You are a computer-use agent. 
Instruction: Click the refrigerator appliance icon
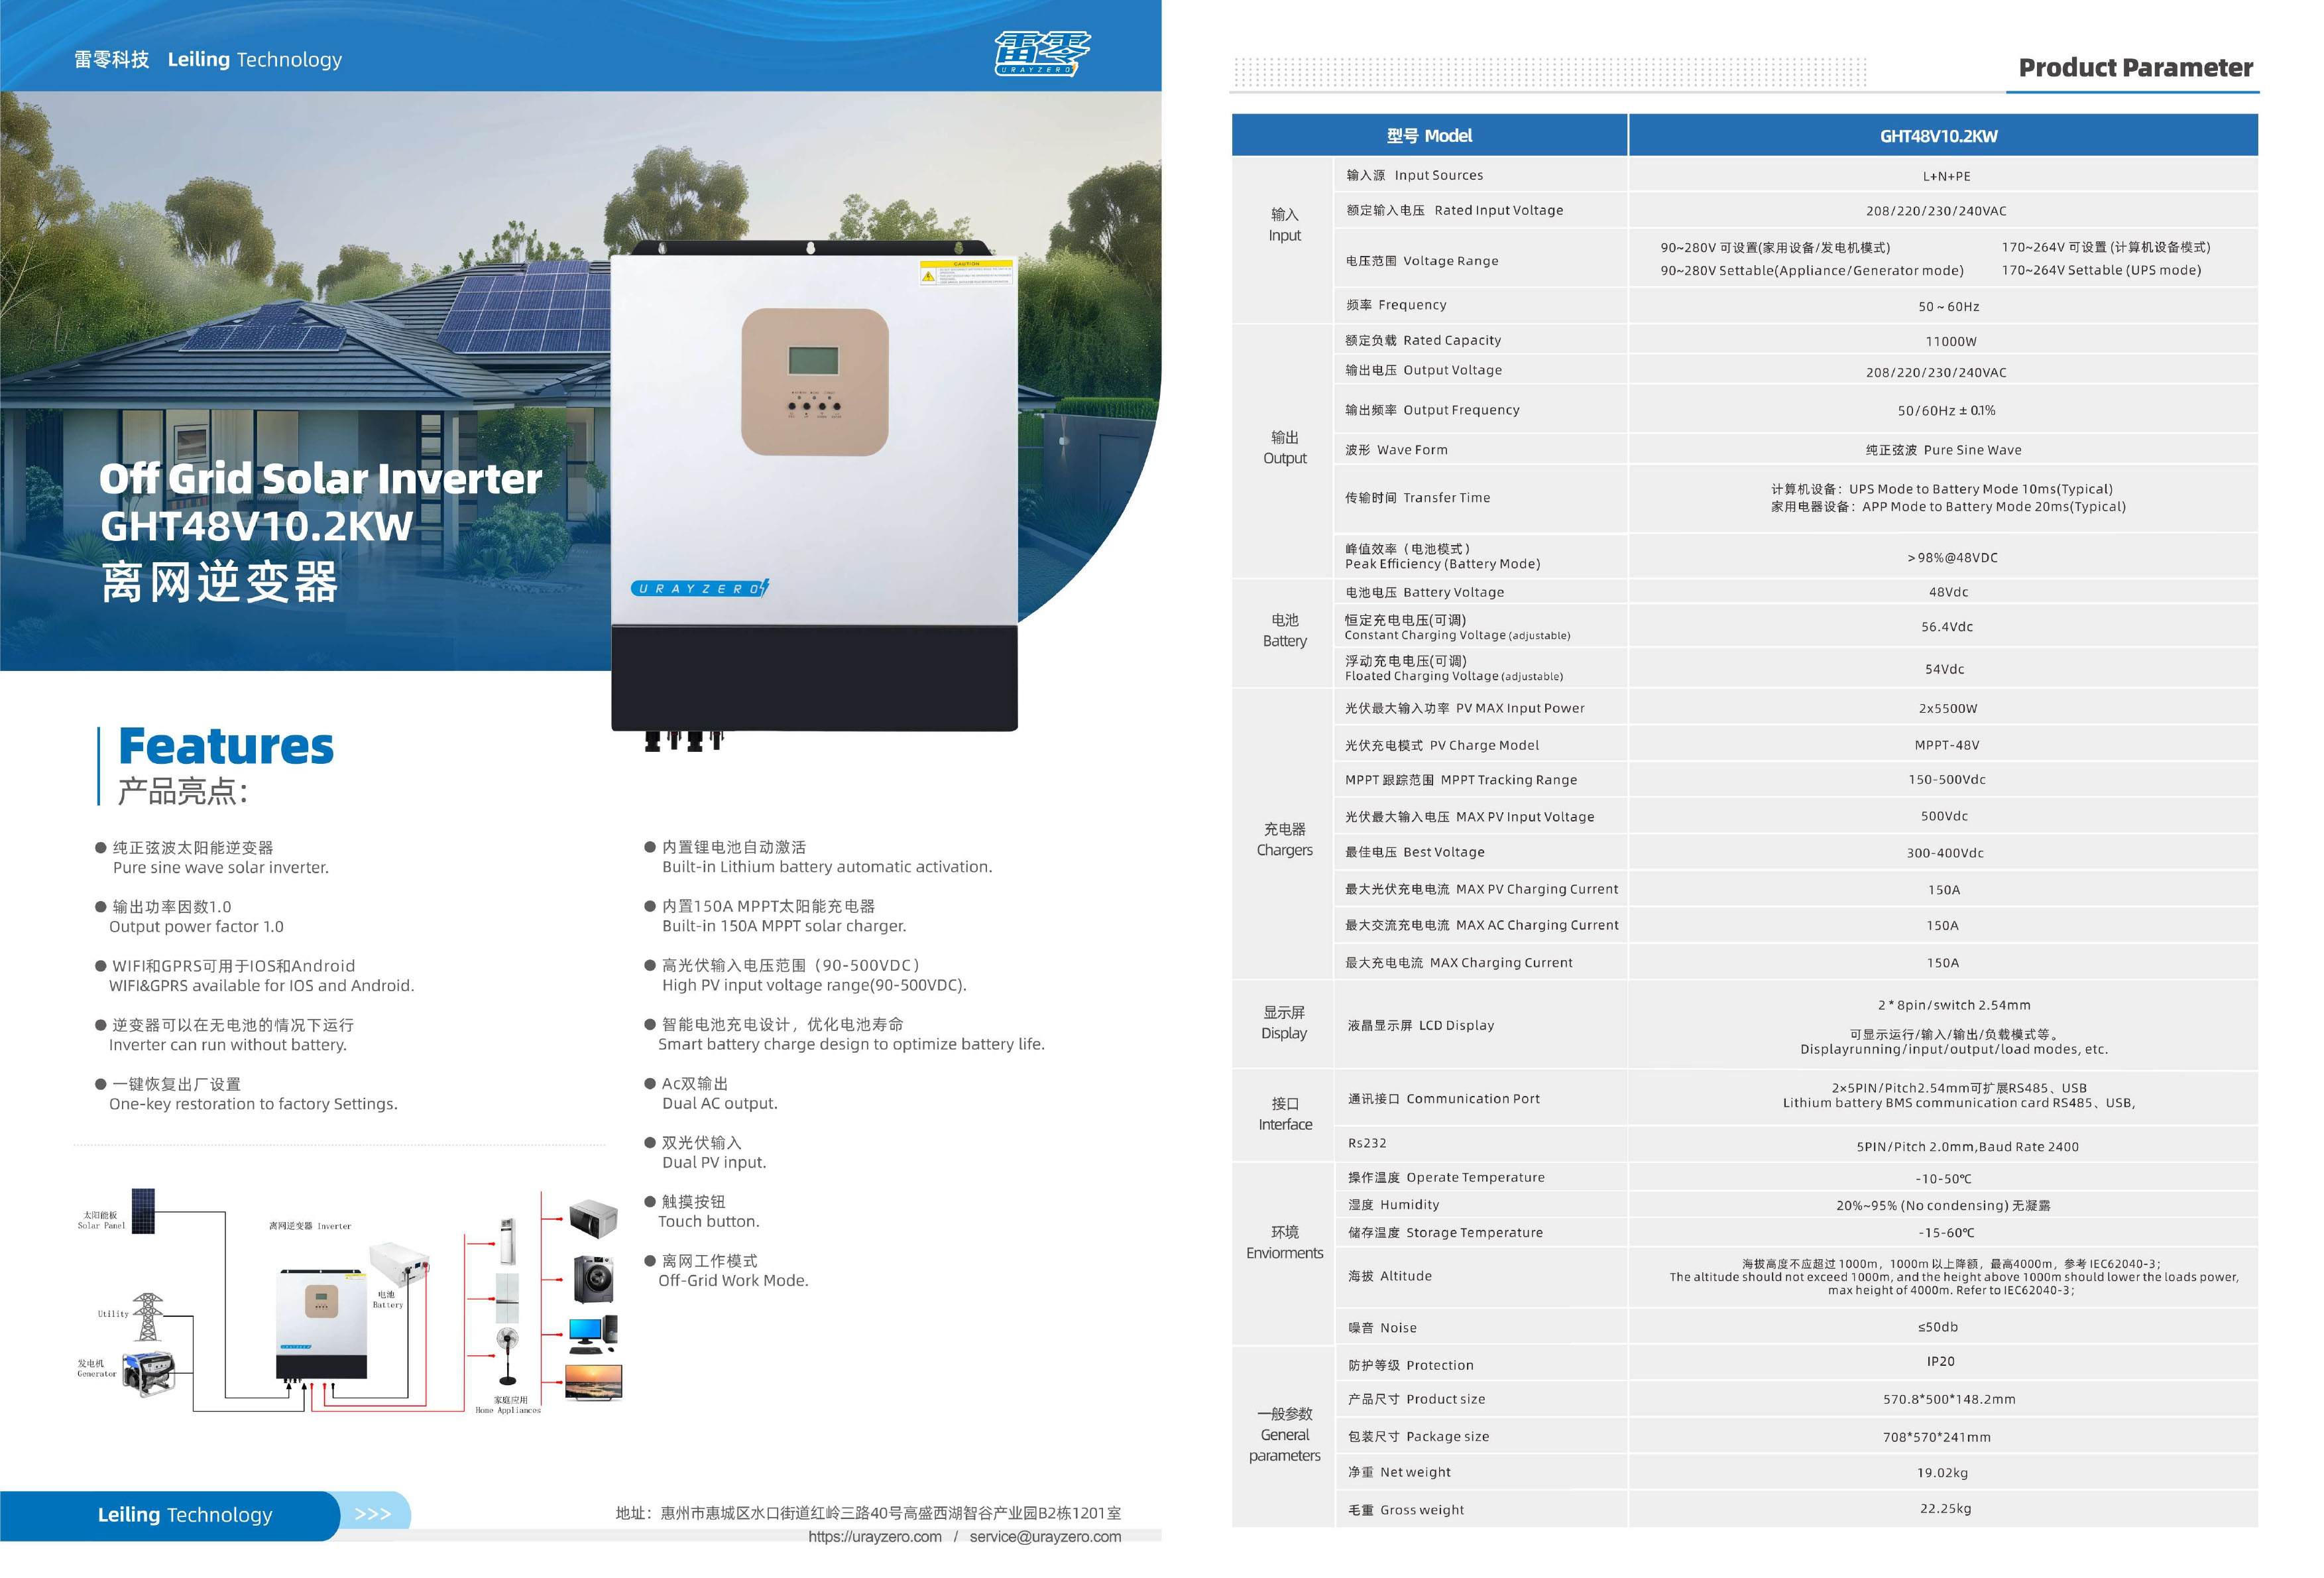508,1297
